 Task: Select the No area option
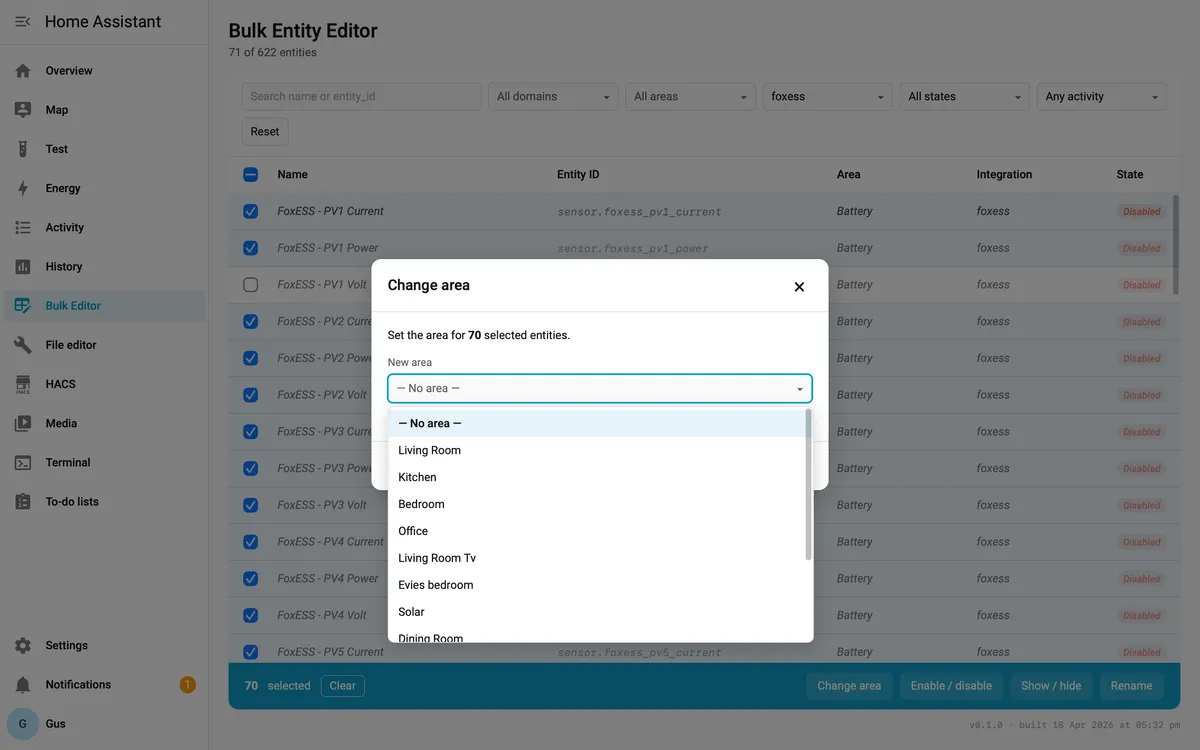597,424
